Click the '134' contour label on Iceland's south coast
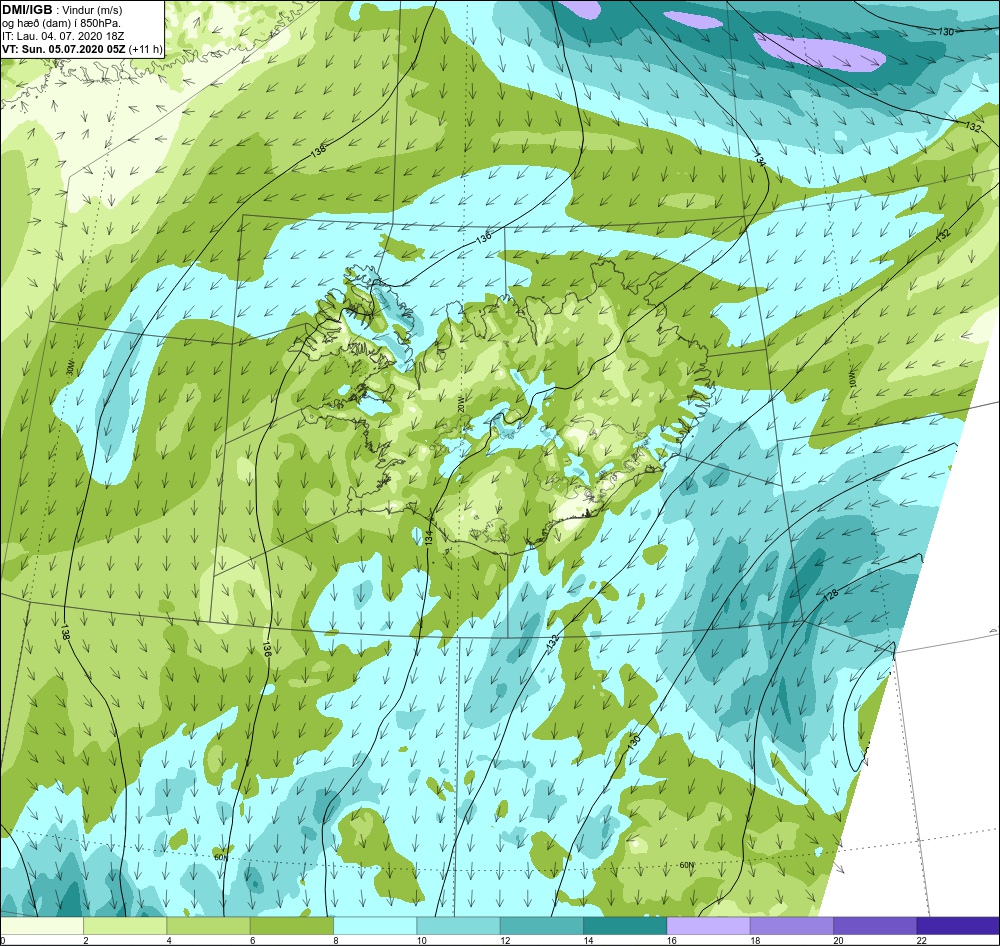Viewport: 1000px width, 946px height. pyautogui.click(x=429, y=537)
